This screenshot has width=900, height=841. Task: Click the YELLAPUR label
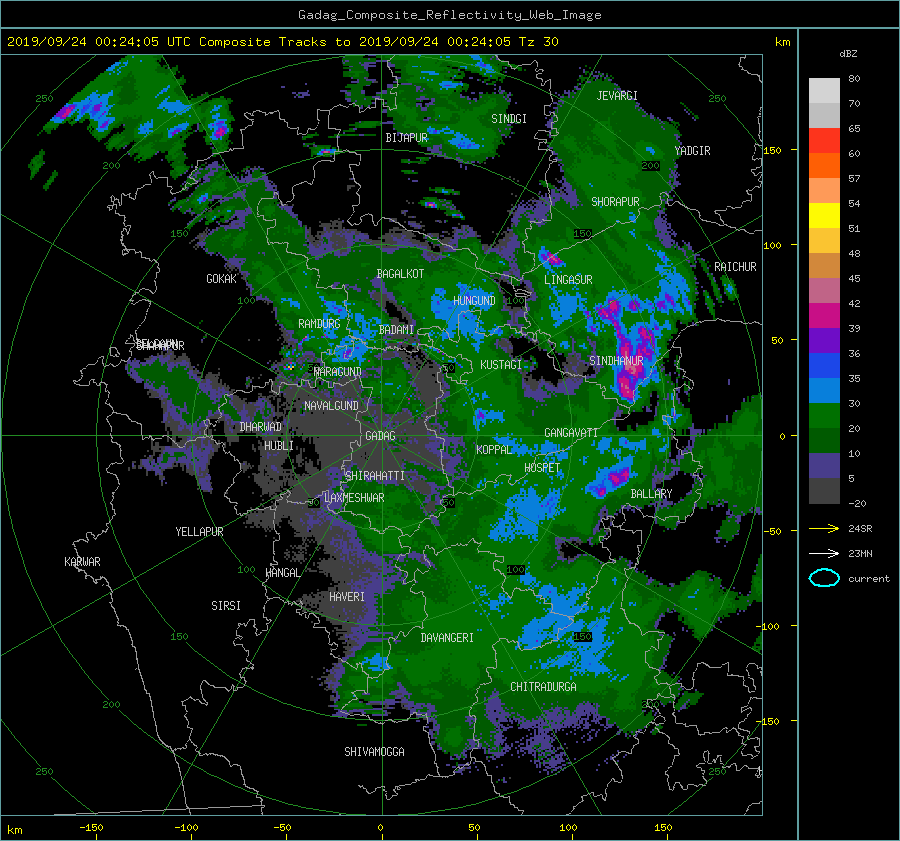[199, 532]
